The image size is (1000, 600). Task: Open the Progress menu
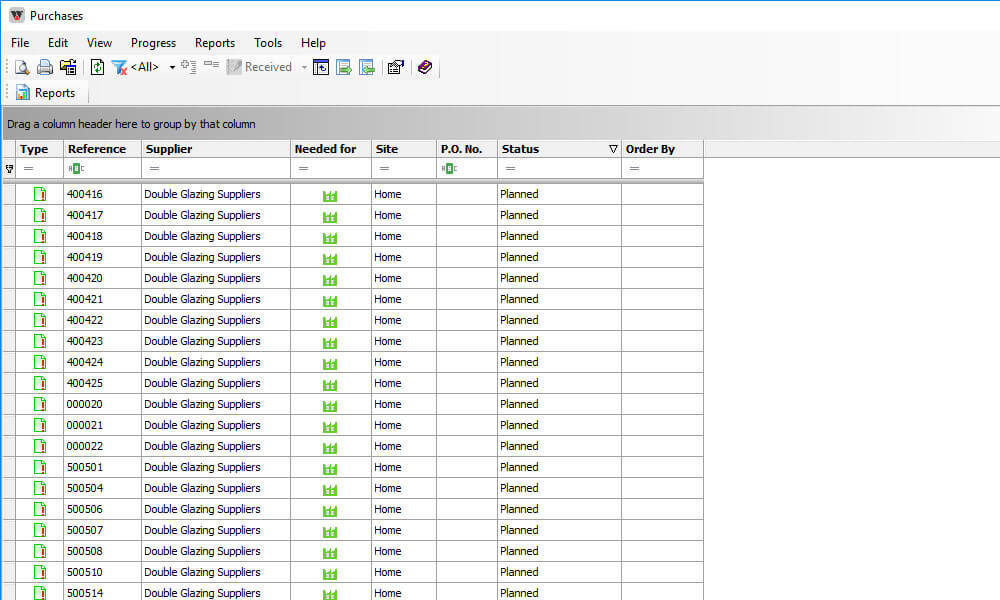153,43
